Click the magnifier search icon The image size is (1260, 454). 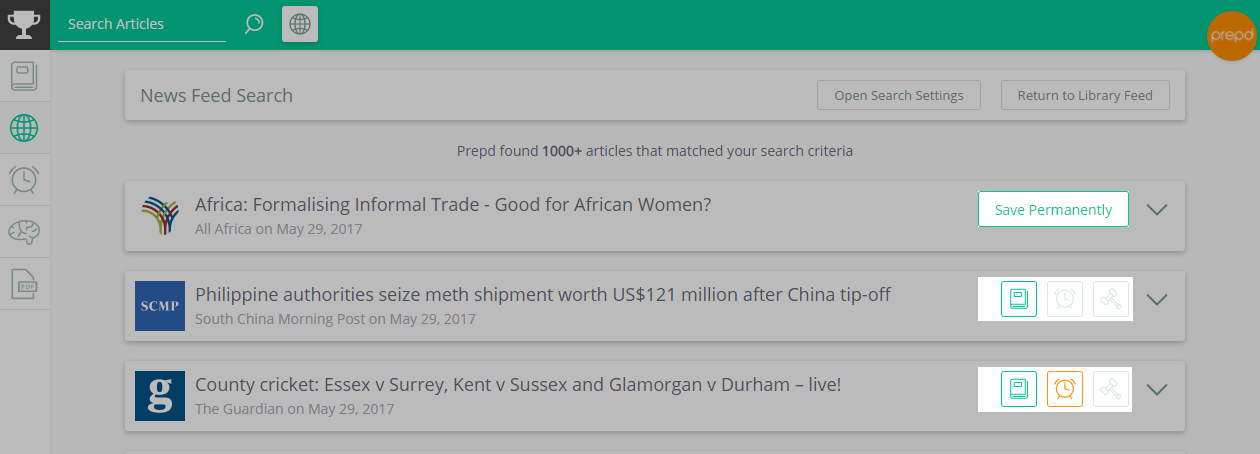point(254,23)
